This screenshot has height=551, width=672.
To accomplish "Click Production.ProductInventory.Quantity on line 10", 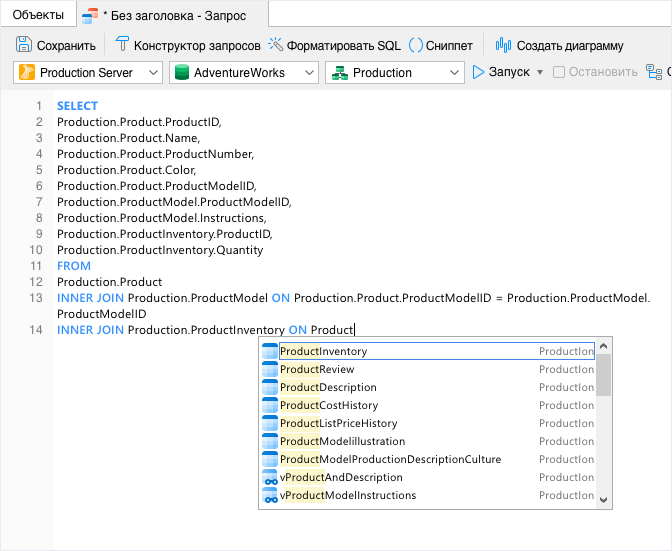I will 160,250.
